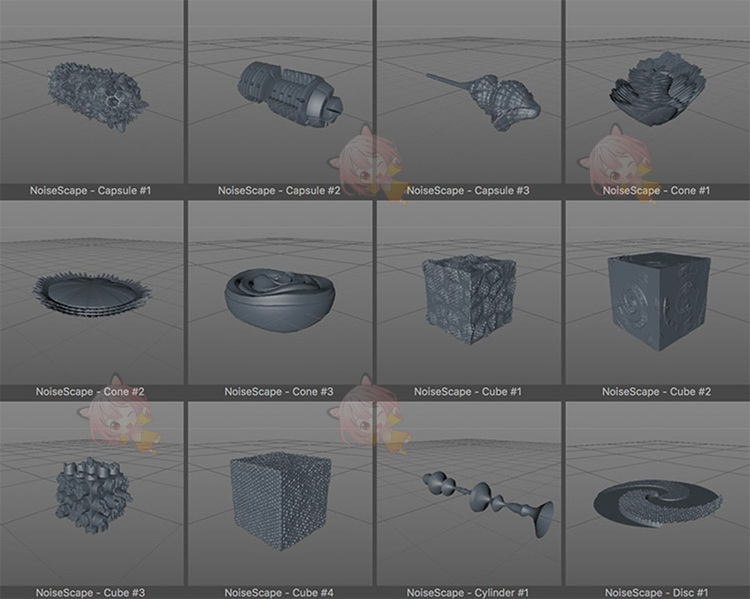Pick the NoiseScape Cube #4 preview
The width and height of the screenshot is (750, 599).
click(279, 493)
